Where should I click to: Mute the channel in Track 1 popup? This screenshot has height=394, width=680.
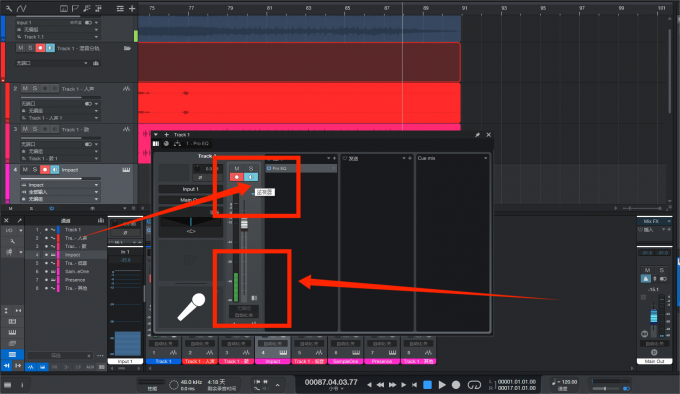(237, 168)
